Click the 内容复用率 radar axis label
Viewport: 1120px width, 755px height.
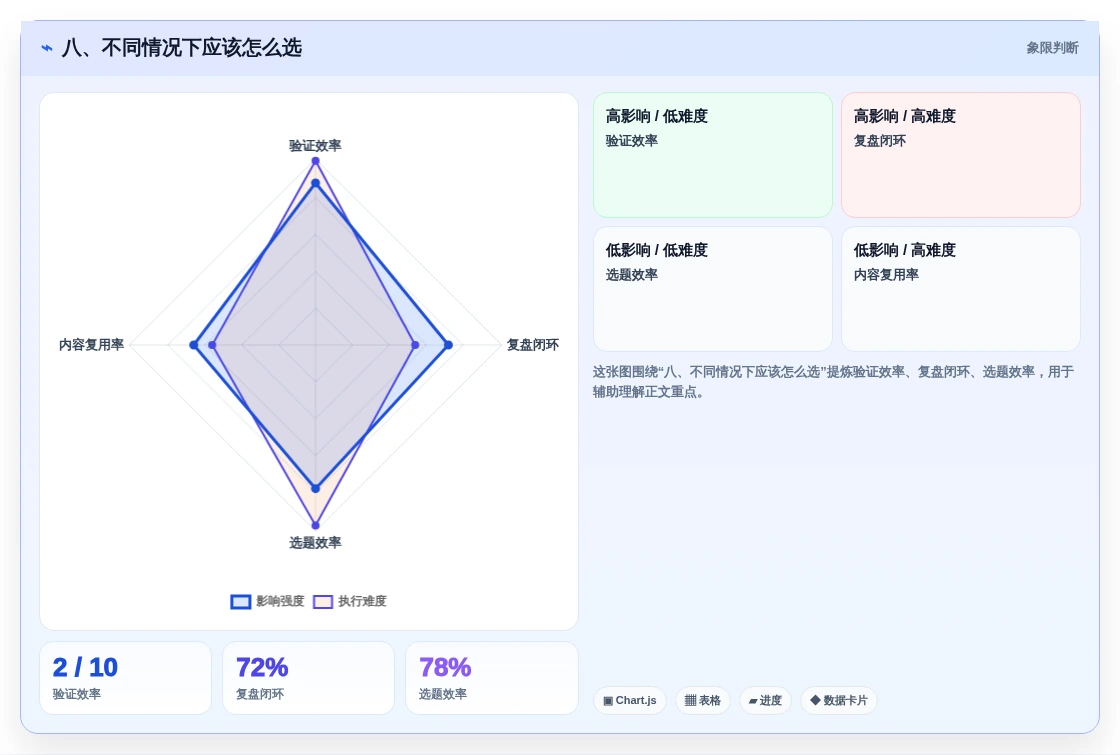pos(91,345)
